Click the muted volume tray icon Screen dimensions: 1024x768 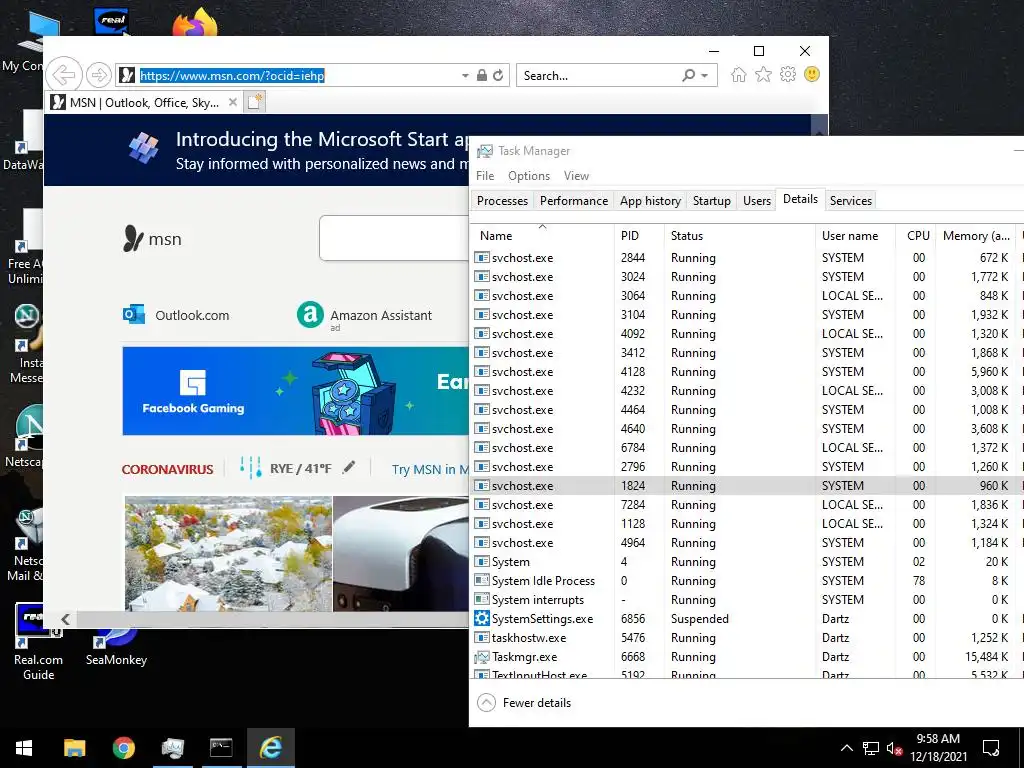pyautogui.click(x=894, y=748)
